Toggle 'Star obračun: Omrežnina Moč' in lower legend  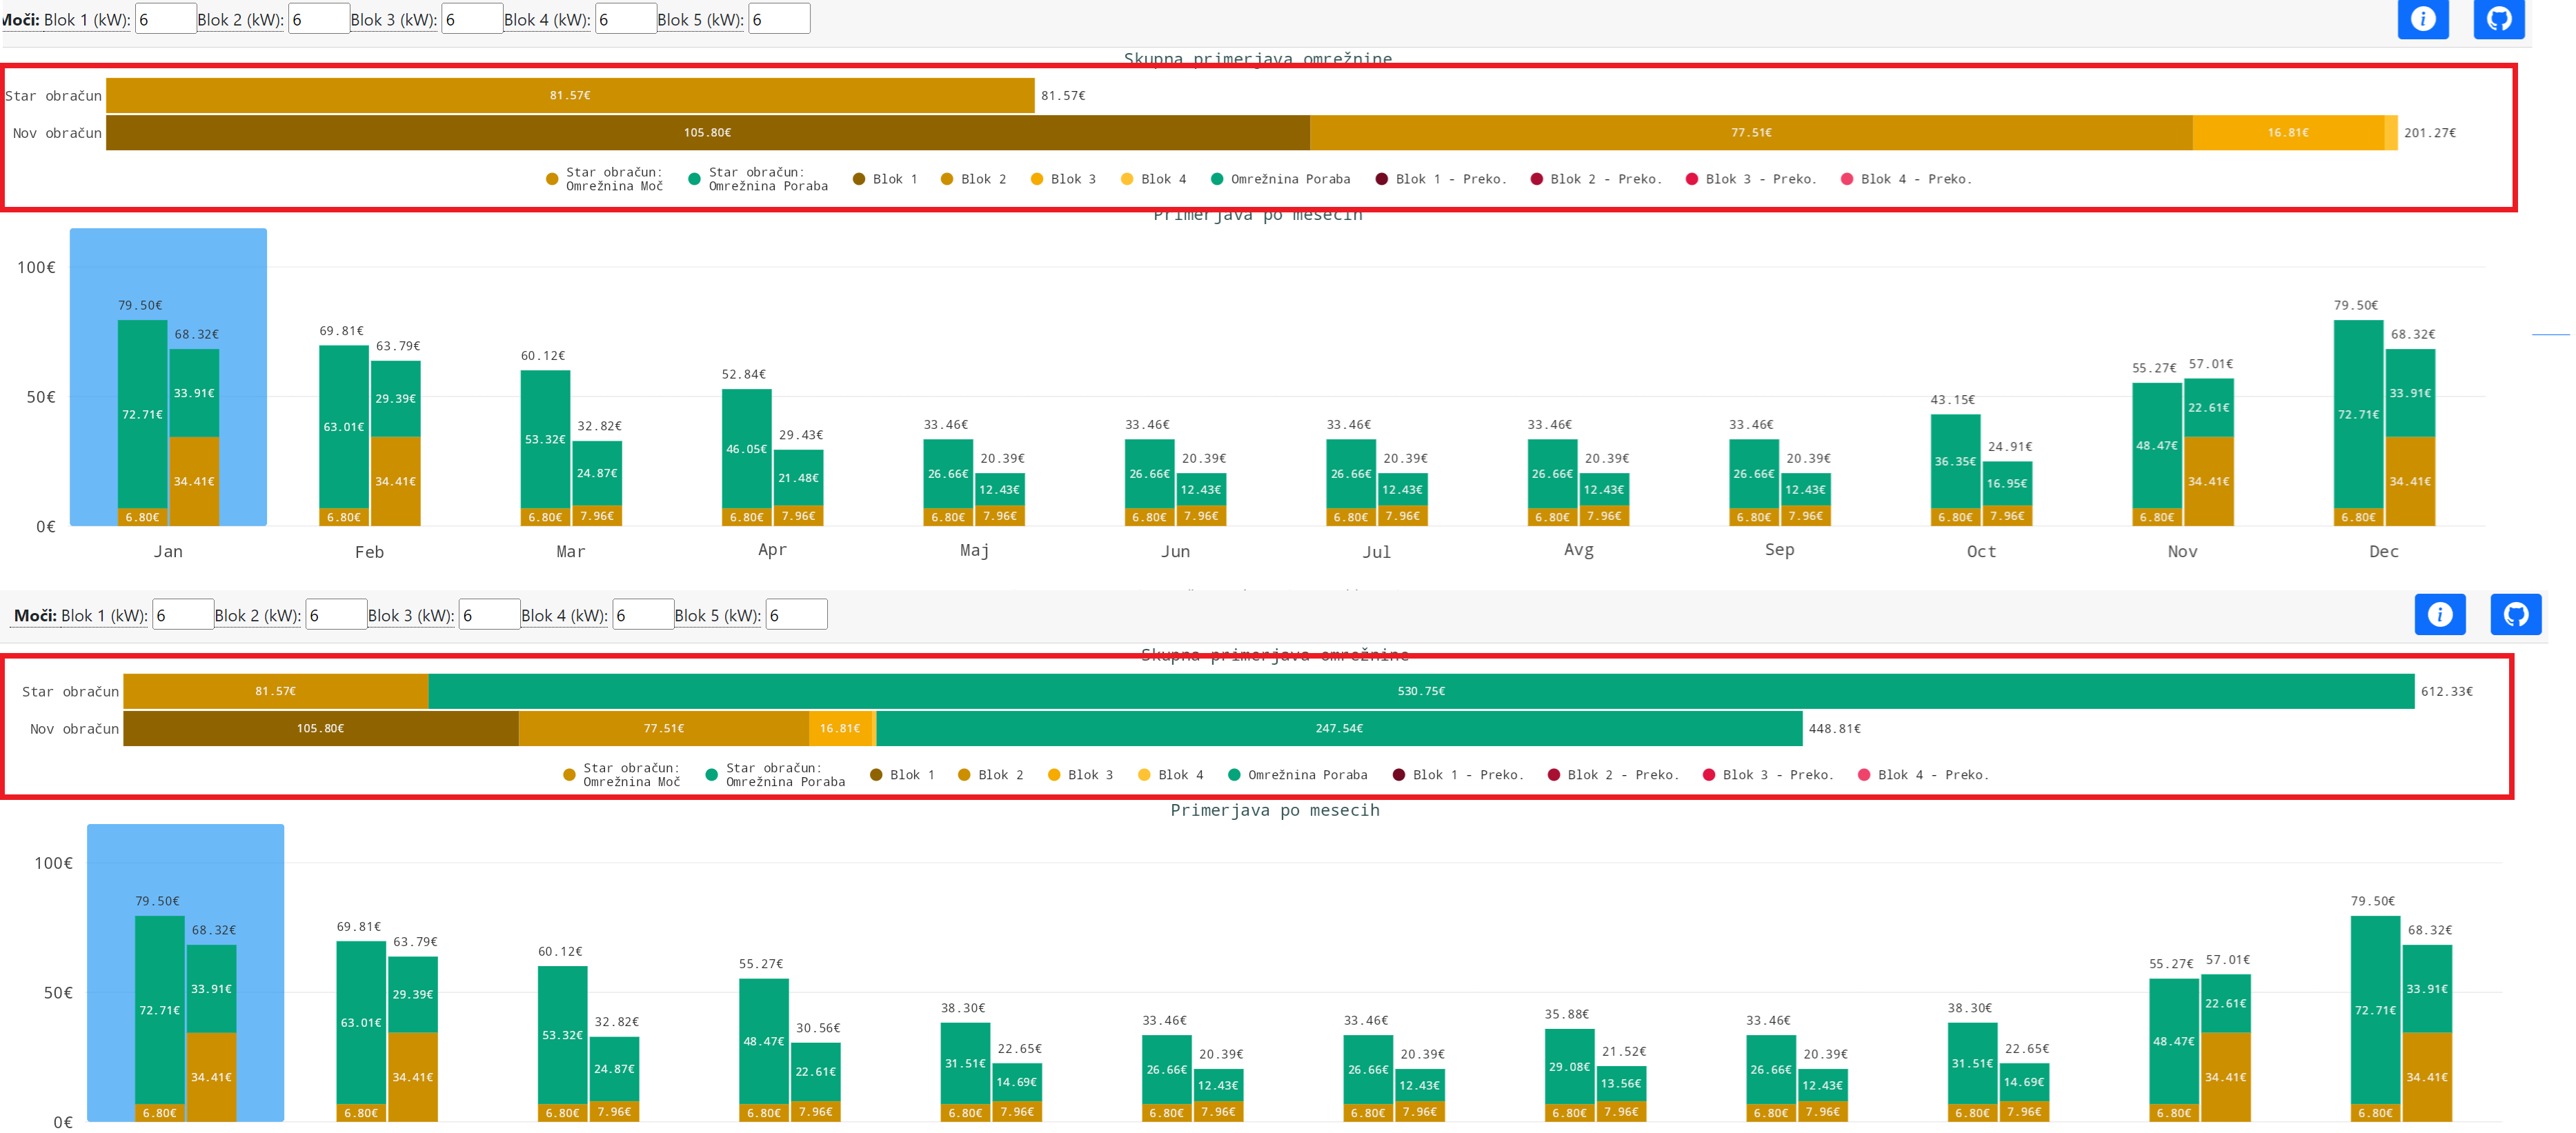[622, 775]
